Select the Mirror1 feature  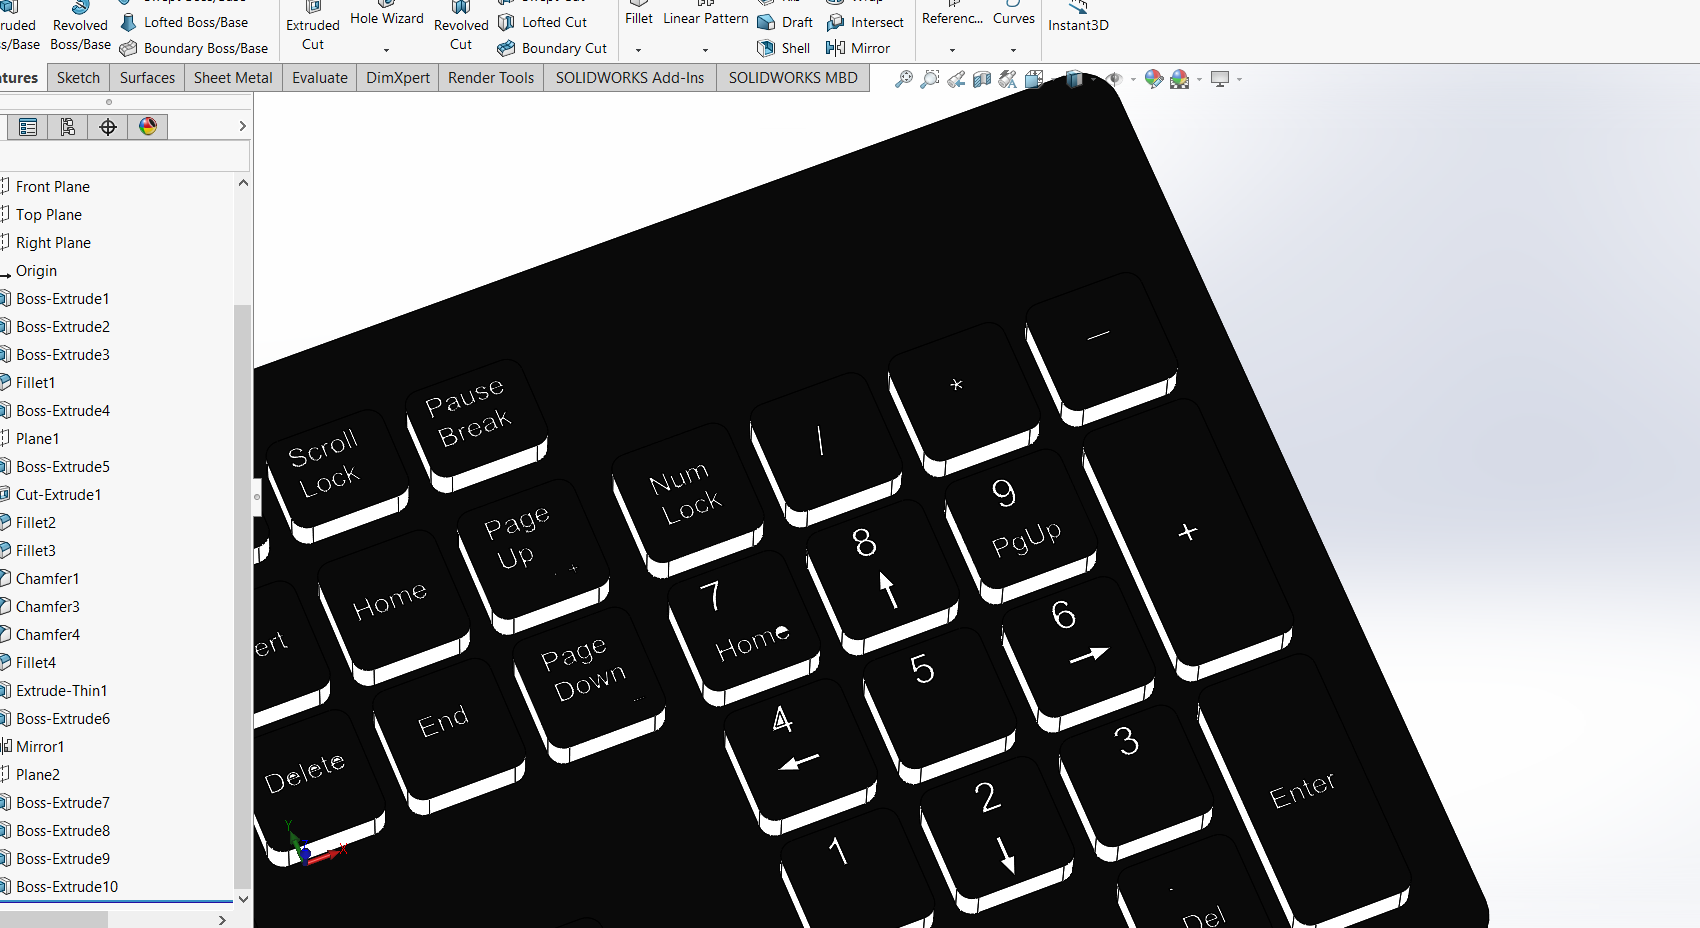coord(39,747)
